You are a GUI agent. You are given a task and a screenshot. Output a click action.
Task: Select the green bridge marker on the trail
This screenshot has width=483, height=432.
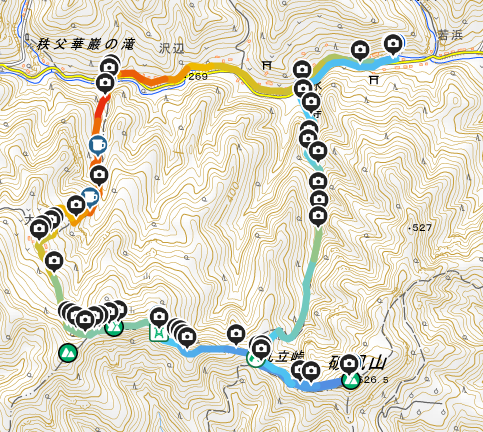coord(159,332)
